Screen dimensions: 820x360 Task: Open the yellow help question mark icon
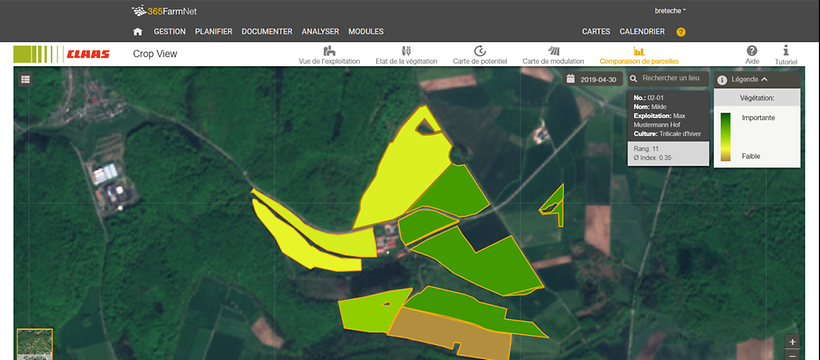pos(680,32)
